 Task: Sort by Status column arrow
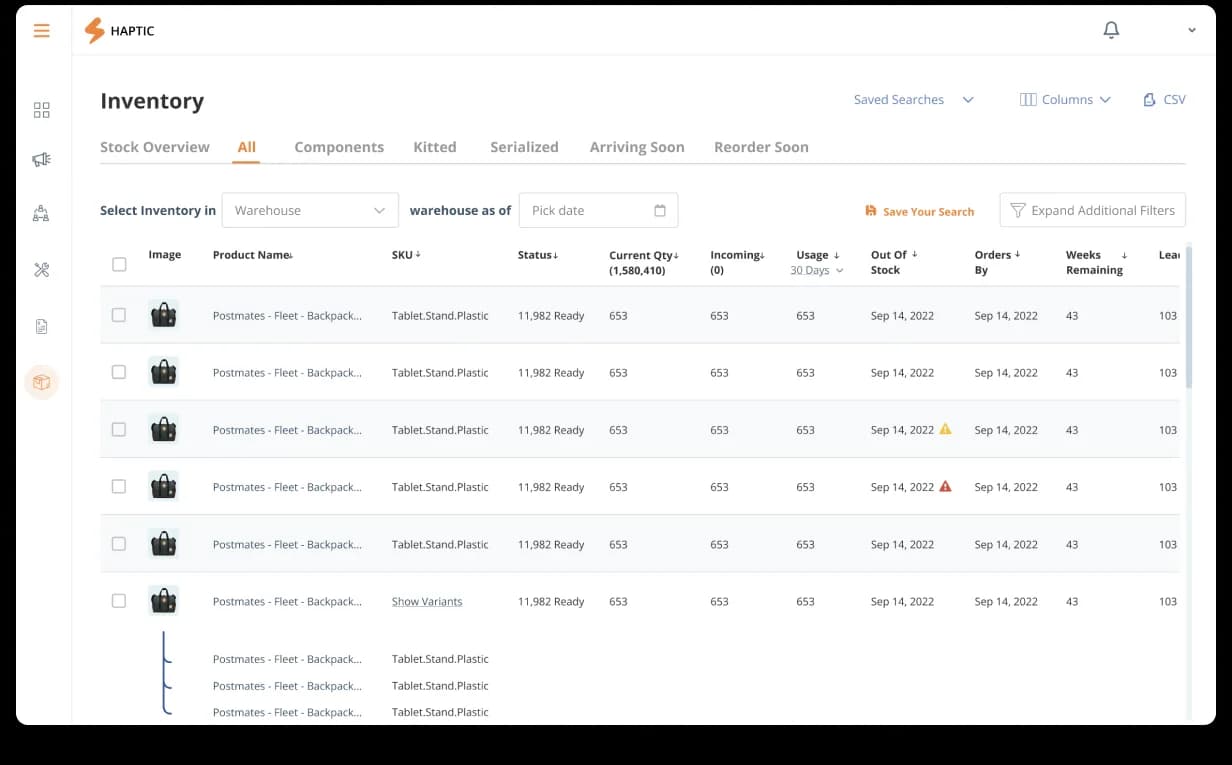click(x=555, y=256)
